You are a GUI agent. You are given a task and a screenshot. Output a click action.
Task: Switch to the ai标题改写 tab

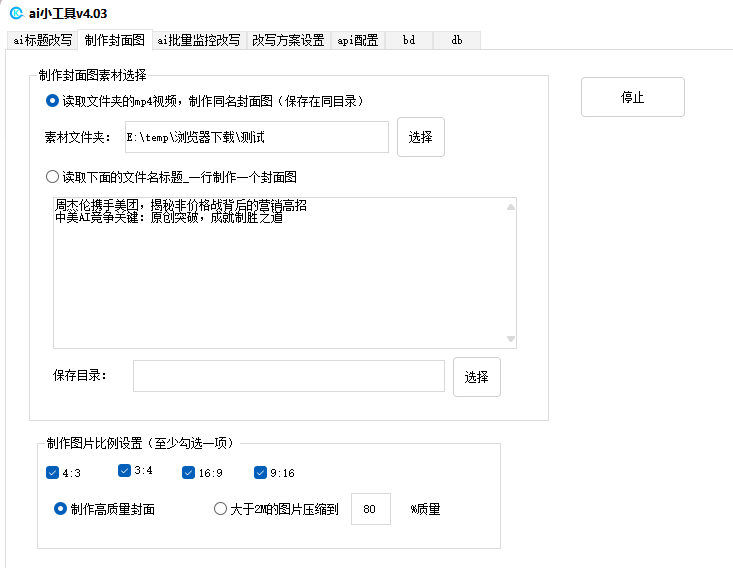(41, 41)
